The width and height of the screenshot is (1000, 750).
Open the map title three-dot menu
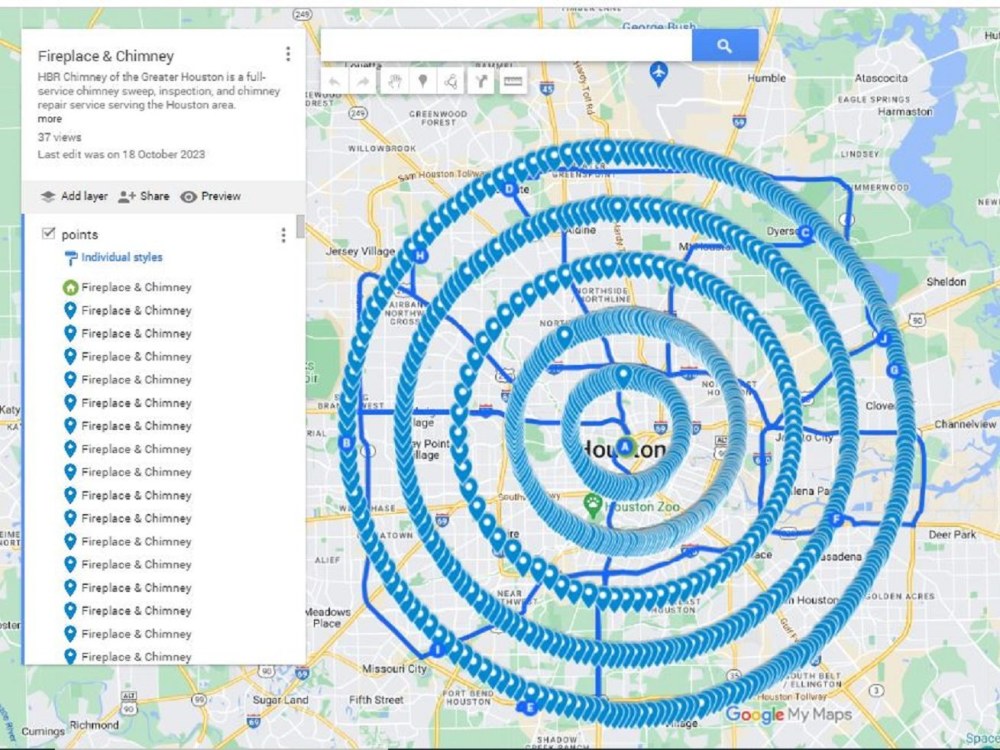pyautogui.click(x=288, y=54)
